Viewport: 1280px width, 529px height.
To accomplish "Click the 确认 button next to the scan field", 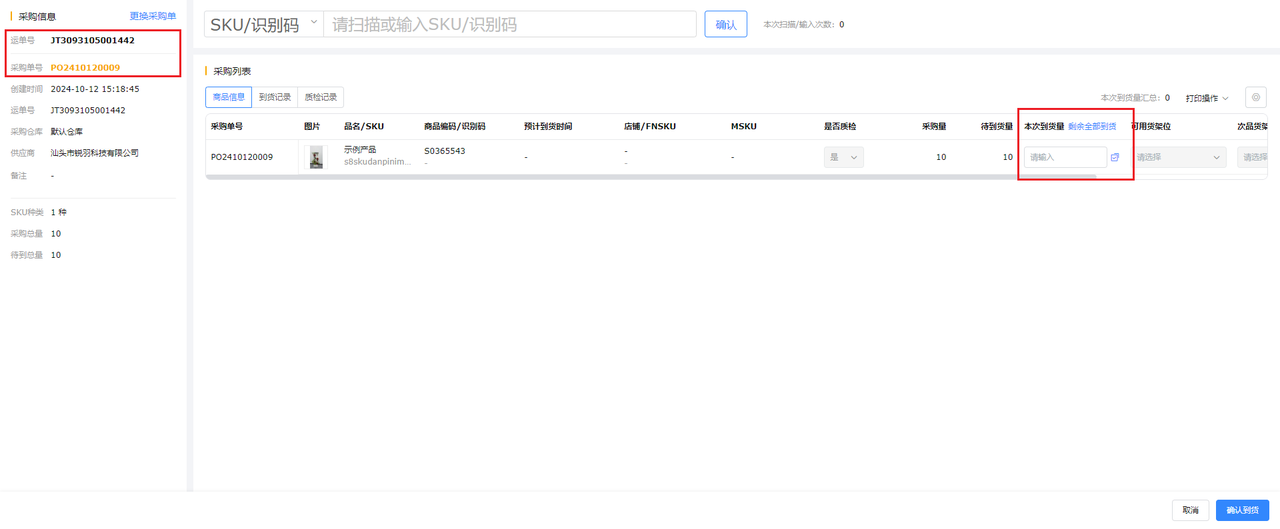I will point(726,24).
